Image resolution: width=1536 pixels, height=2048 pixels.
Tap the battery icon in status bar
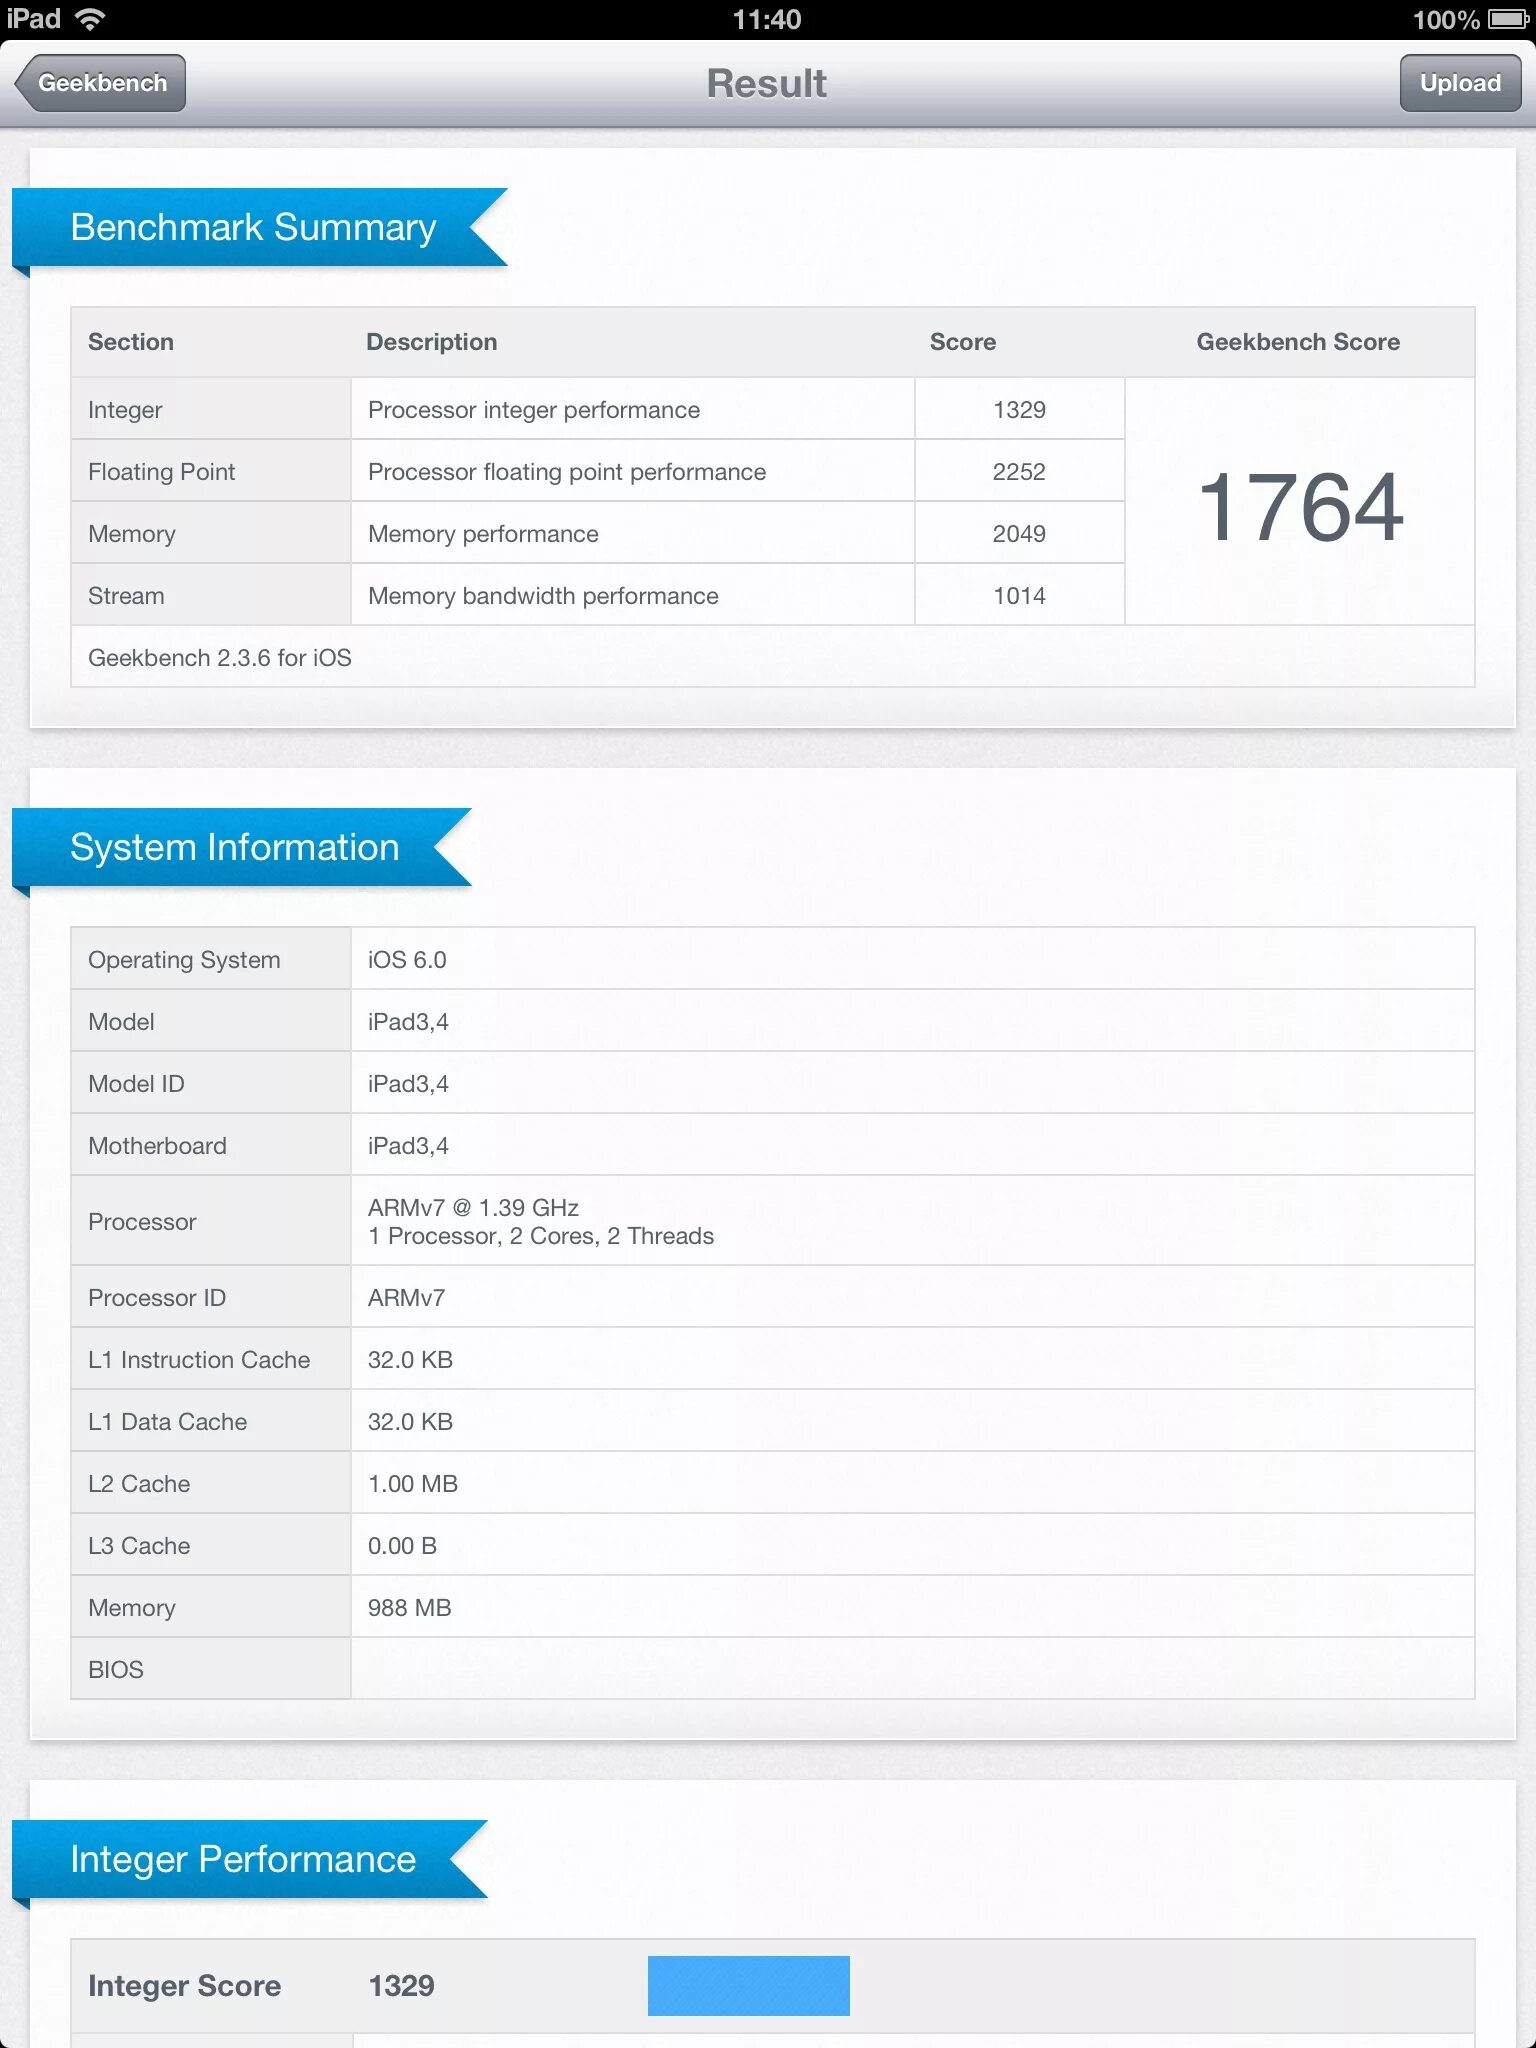1508,19
